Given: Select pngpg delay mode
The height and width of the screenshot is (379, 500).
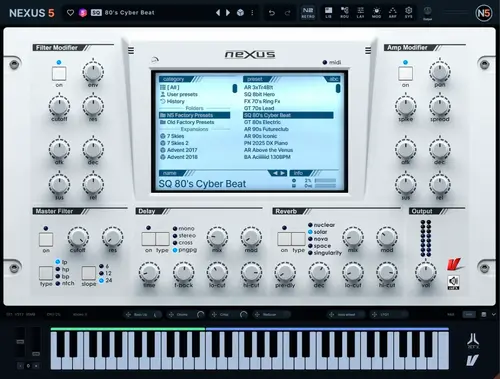Looking at the screenshot, I should tap(185, 250).
